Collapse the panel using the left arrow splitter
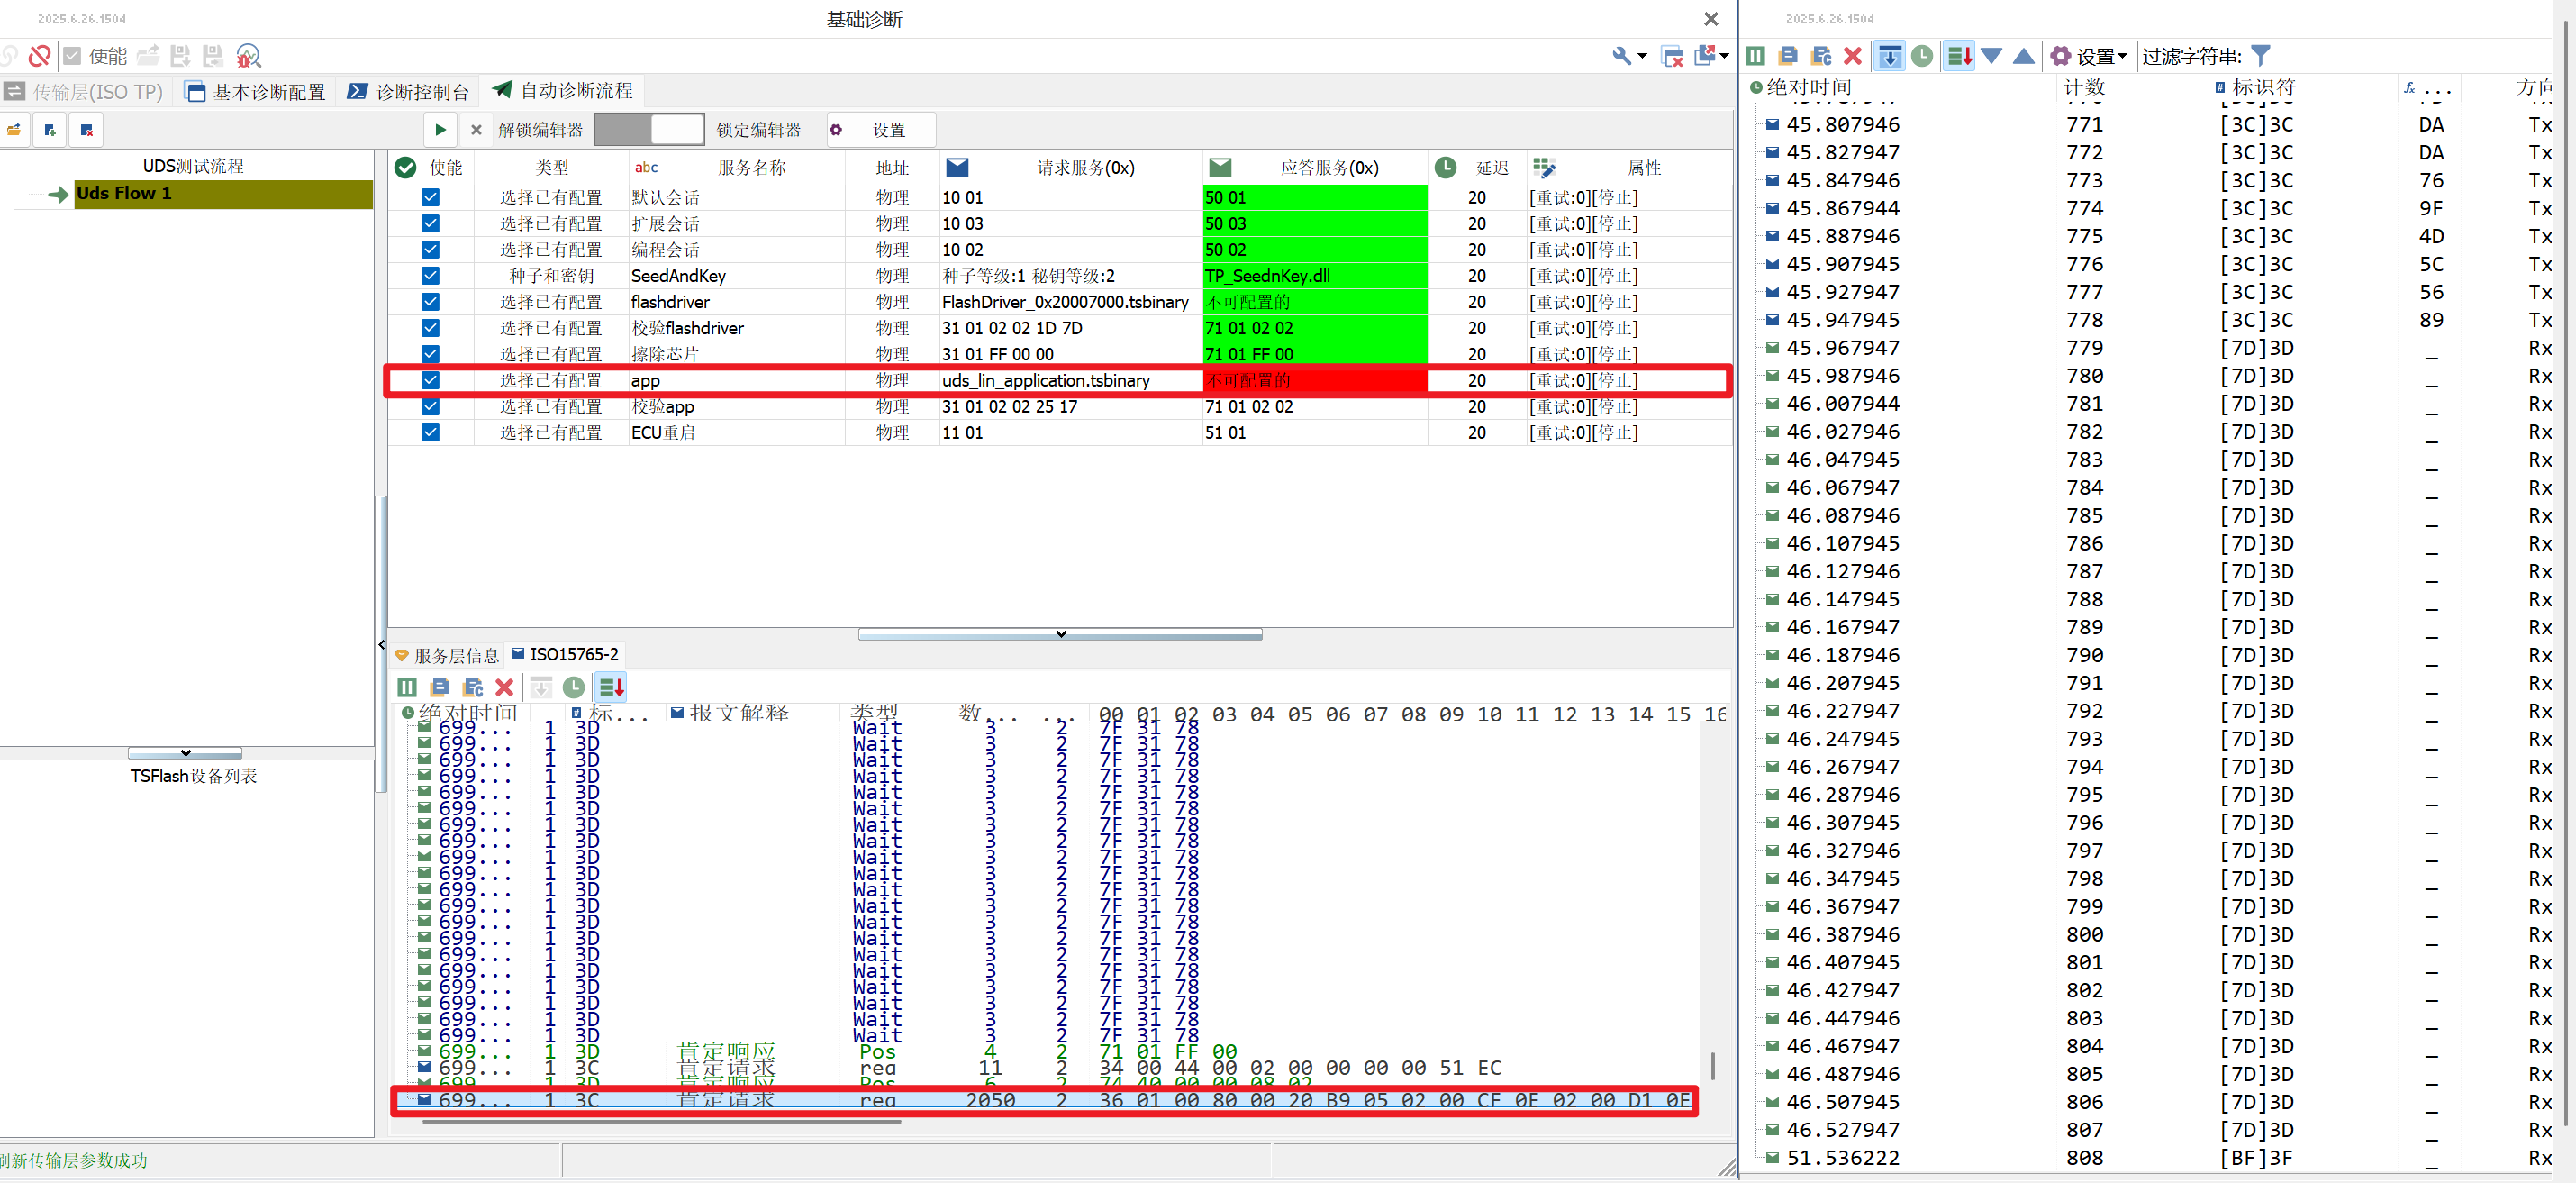This screenshot has height=1183, width=2576. point(381,645)
